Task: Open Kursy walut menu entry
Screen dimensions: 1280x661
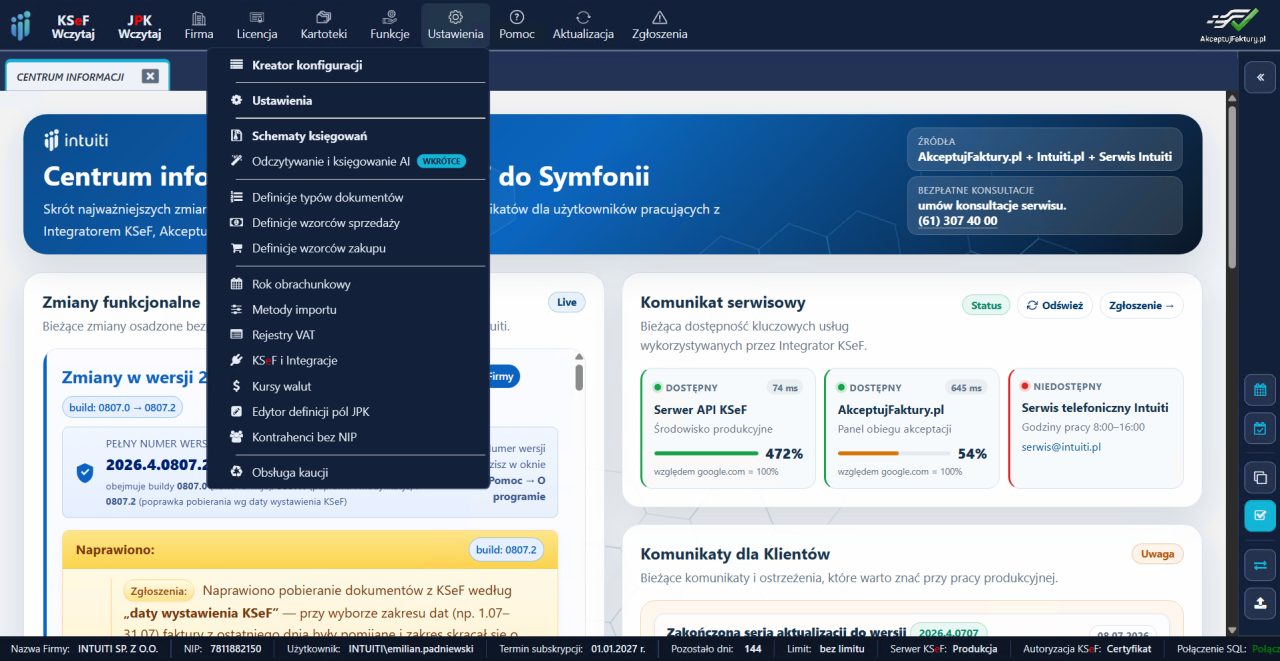Action: point(347,386)
